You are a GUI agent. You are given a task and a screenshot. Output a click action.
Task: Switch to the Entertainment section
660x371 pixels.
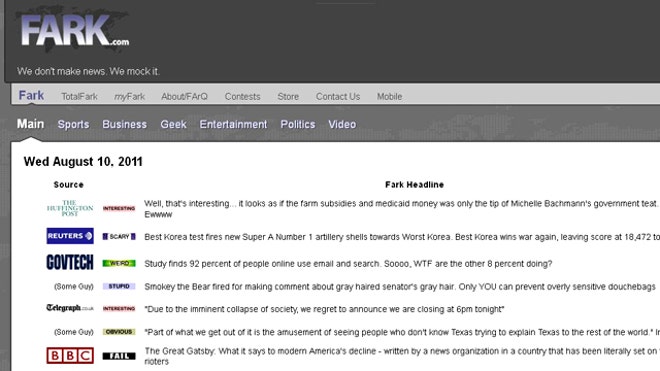[233, 124]
